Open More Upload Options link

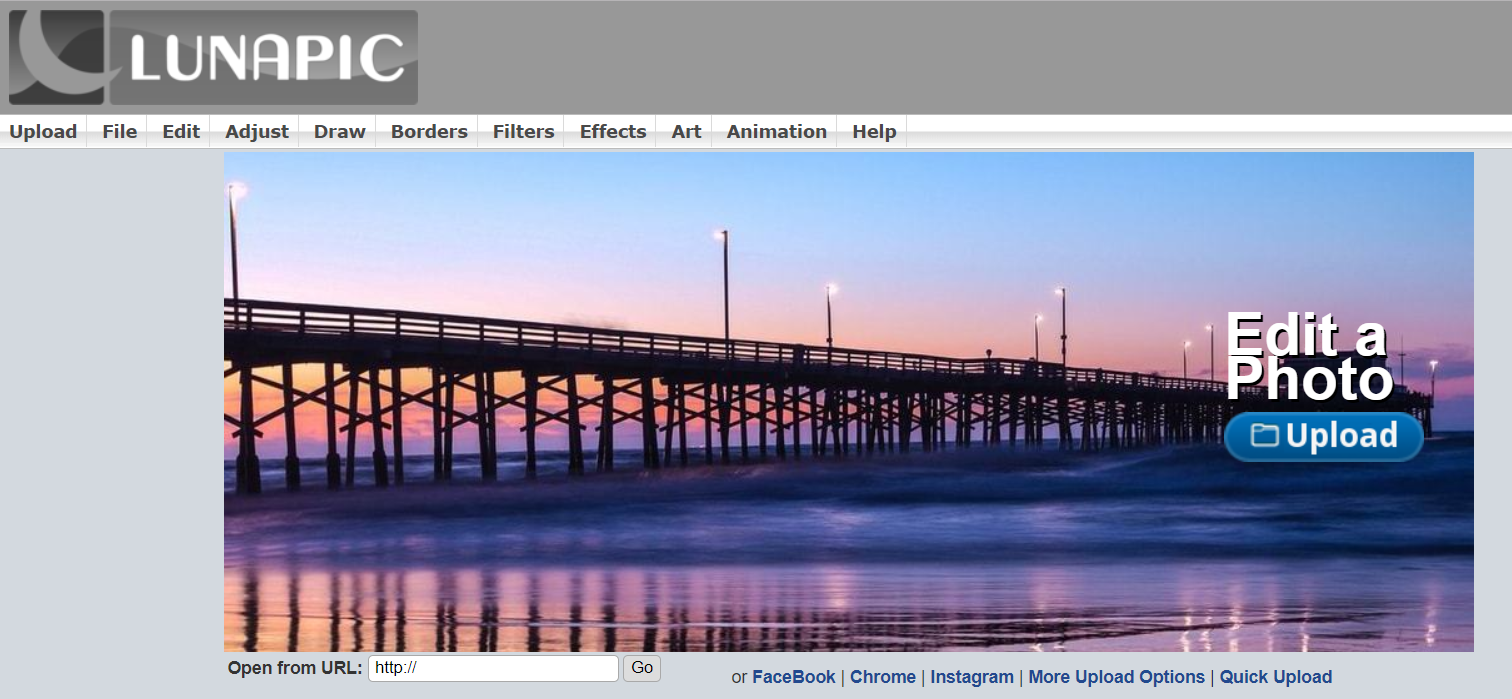pos(1116,677)
